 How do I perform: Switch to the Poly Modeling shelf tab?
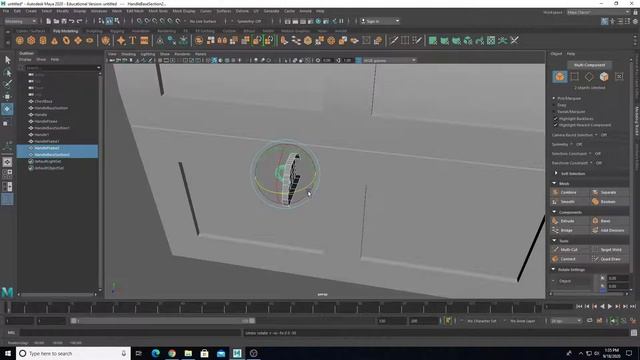click(x=65, y=31)
